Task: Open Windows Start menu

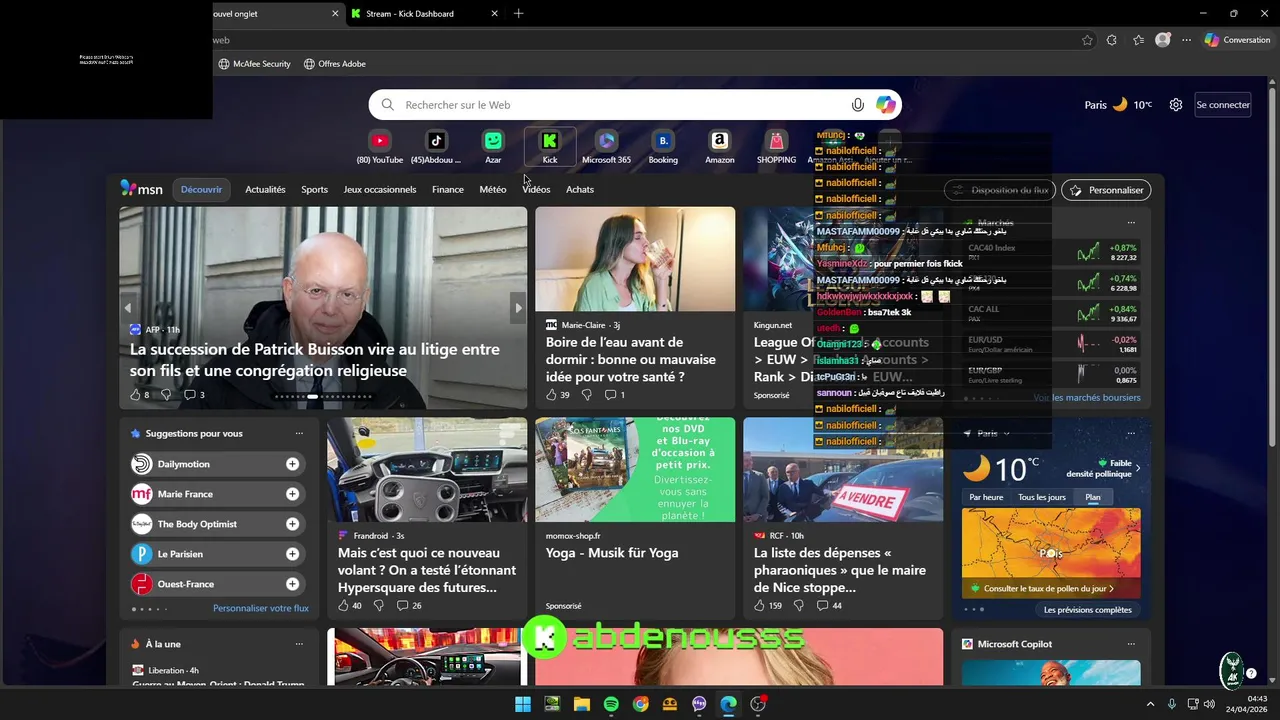Action: coord(523,704)
